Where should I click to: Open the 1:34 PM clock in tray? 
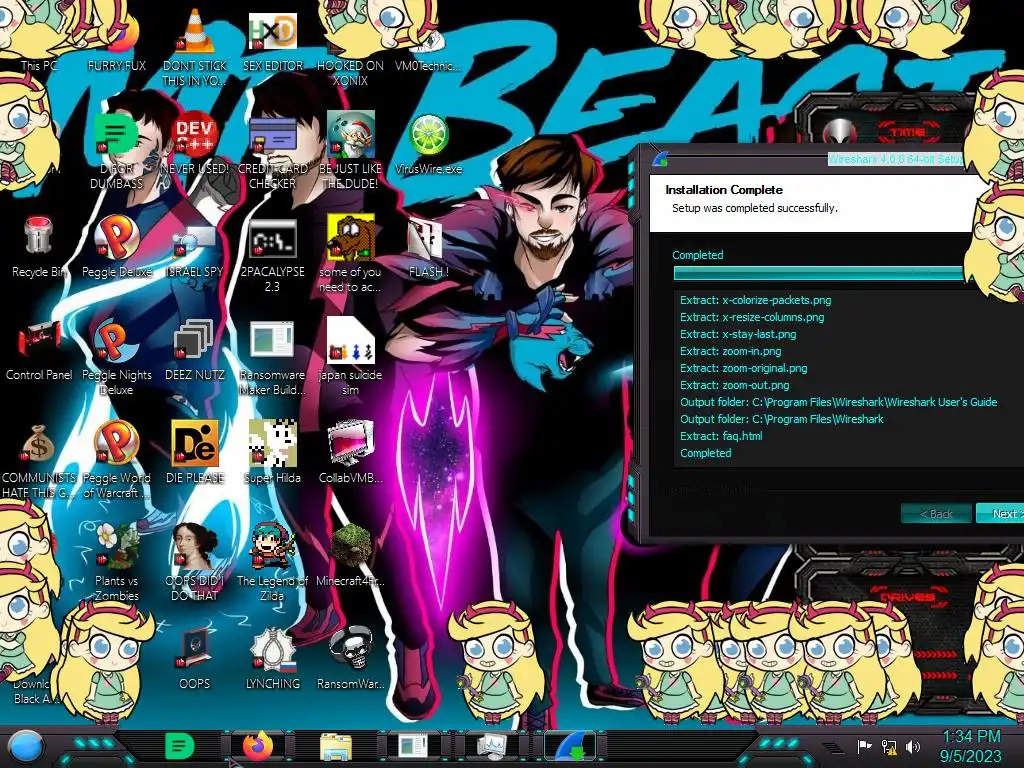click(971, 737)
